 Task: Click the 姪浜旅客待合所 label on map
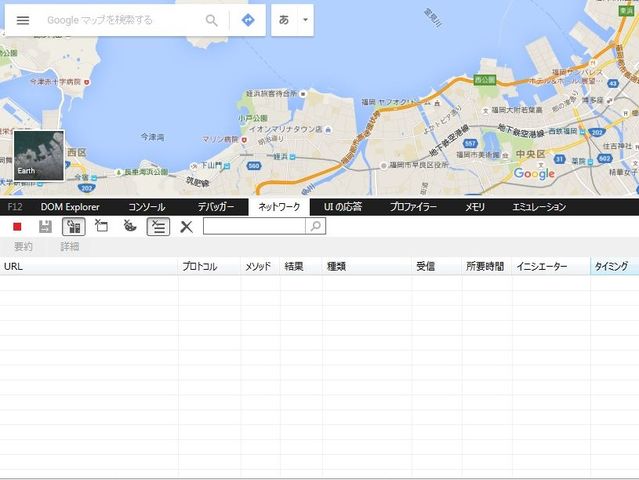point(271,94)
